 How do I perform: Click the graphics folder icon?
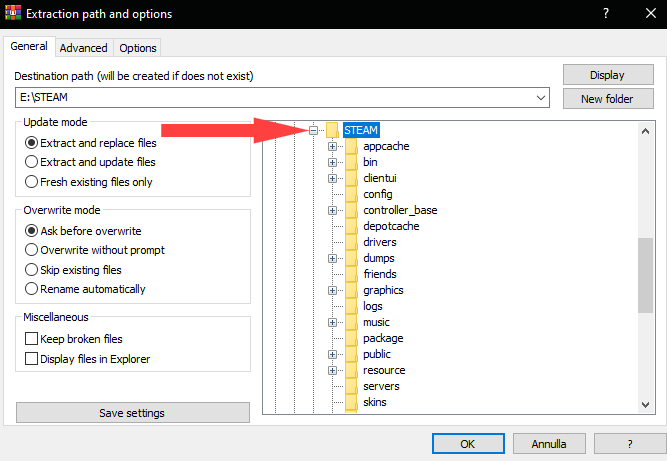351,290
